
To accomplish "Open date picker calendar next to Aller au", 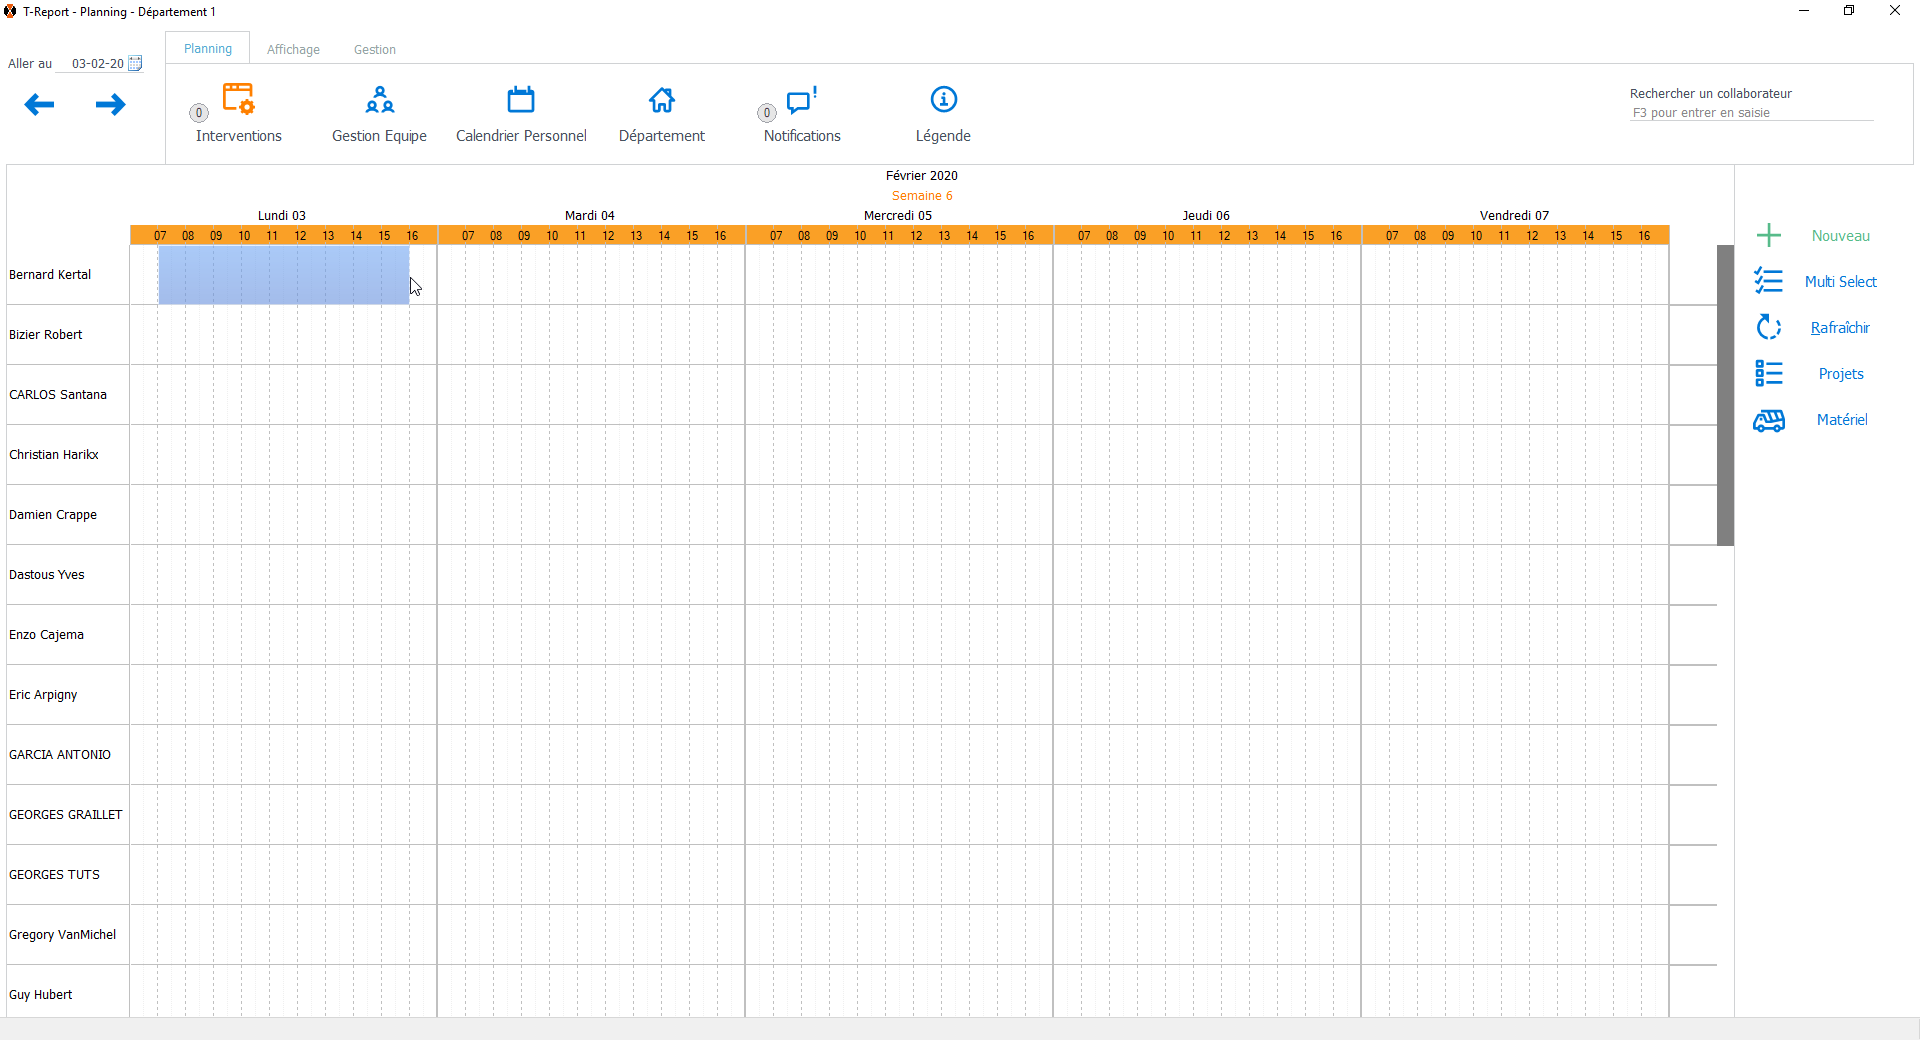I will tap(135, 63).
